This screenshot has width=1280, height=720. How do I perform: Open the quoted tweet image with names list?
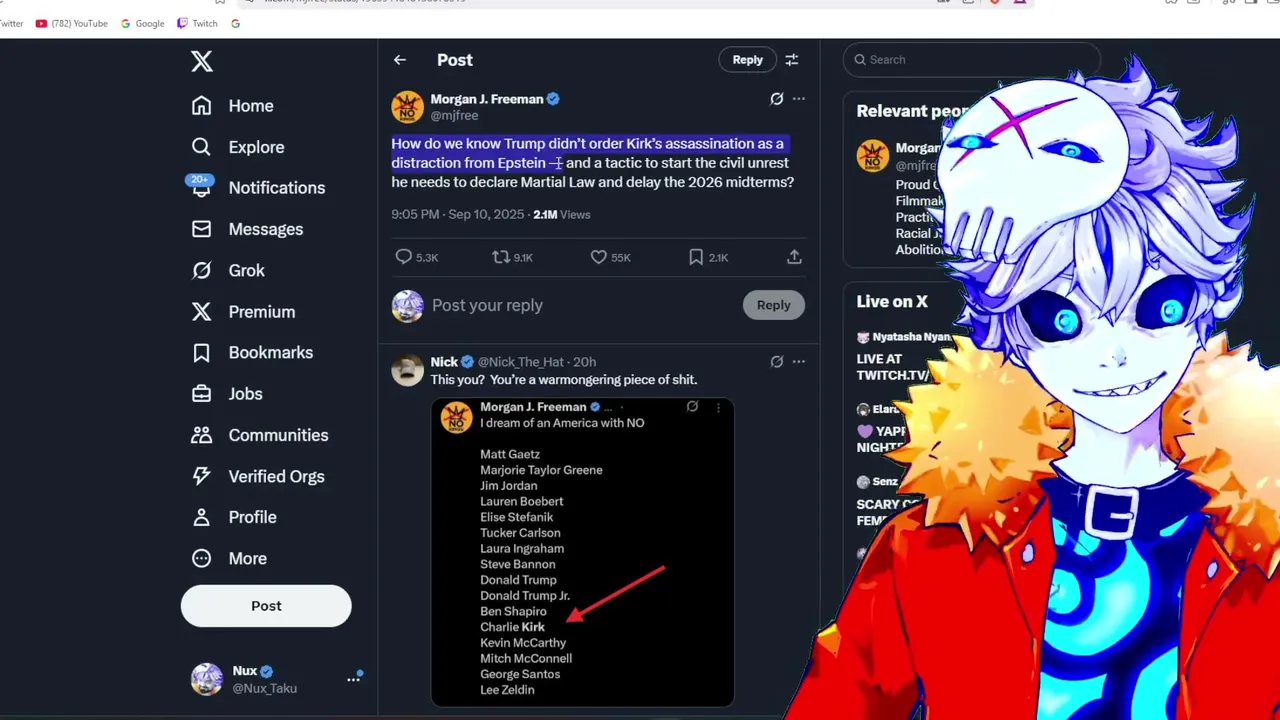pos(583,552)
